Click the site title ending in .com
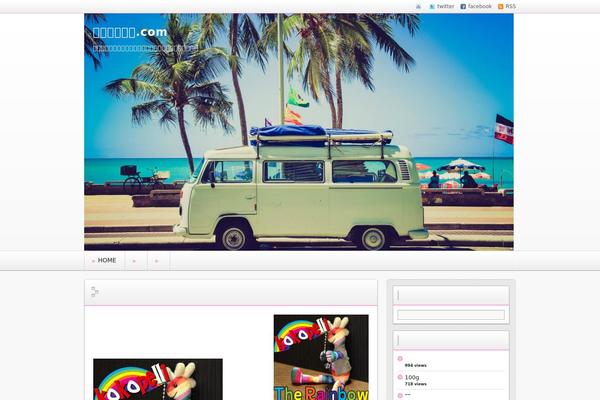Viewport: 600px width, 400px height. 130,32
